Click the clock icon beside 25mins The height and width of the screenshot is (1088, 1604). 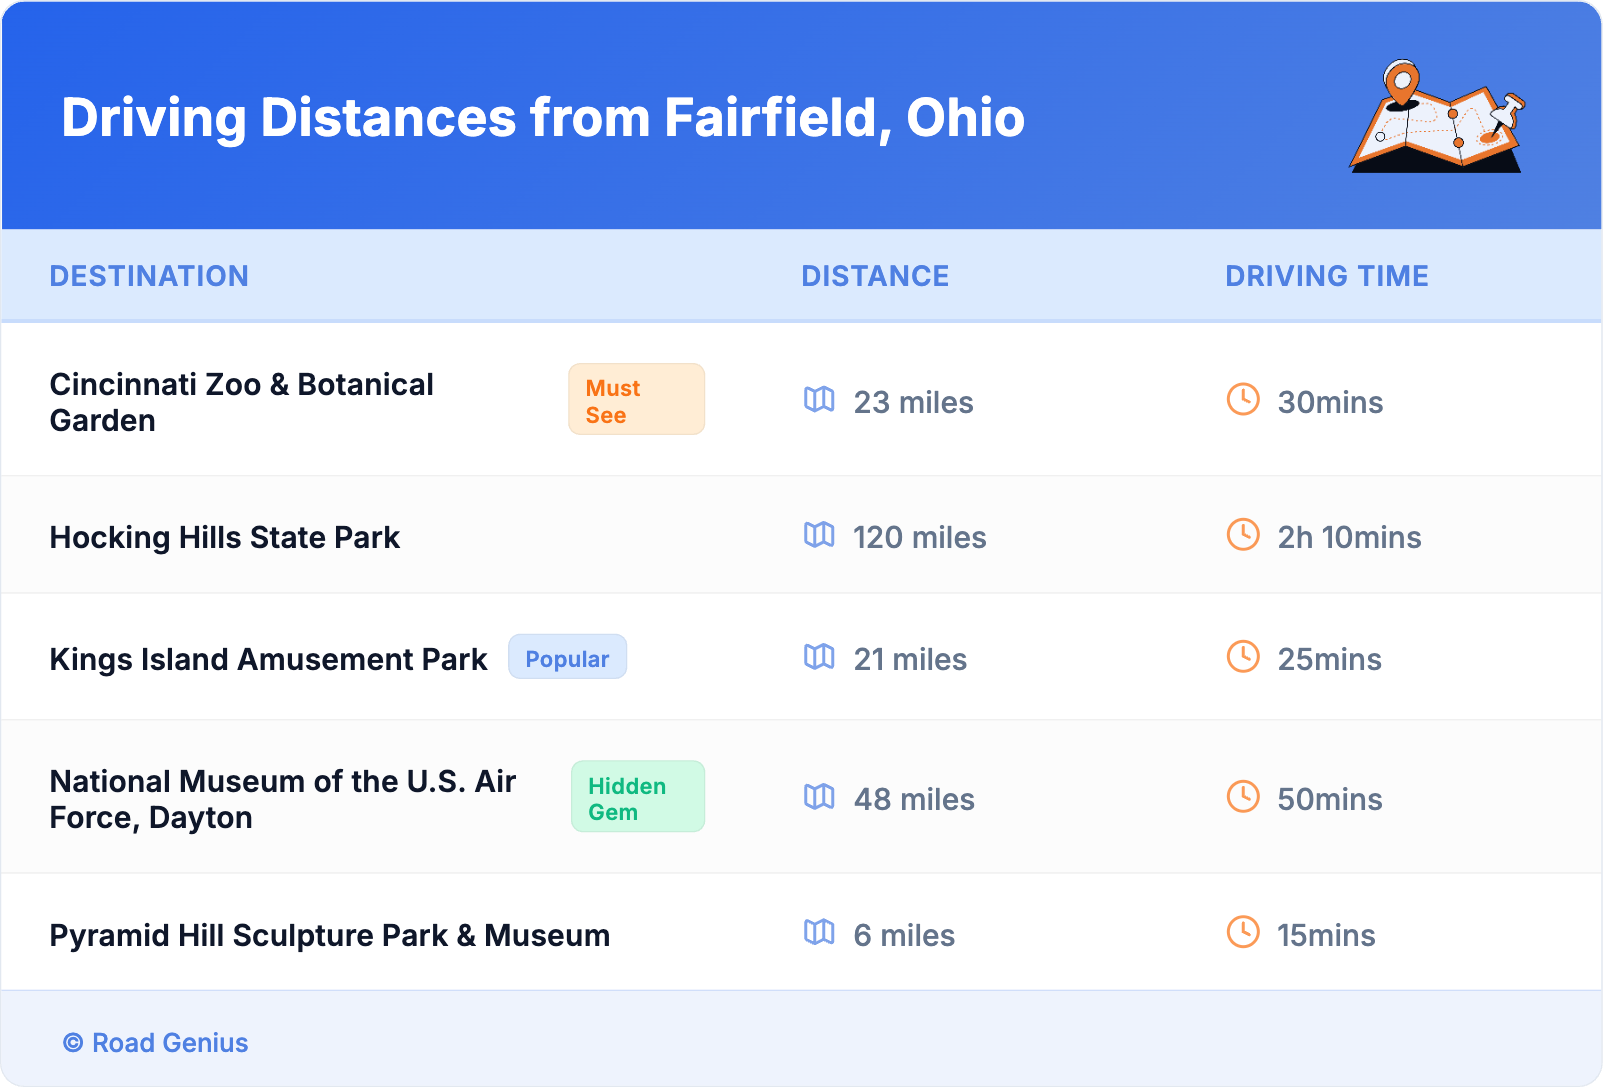pyautogui.click(x=1243, y=657)
